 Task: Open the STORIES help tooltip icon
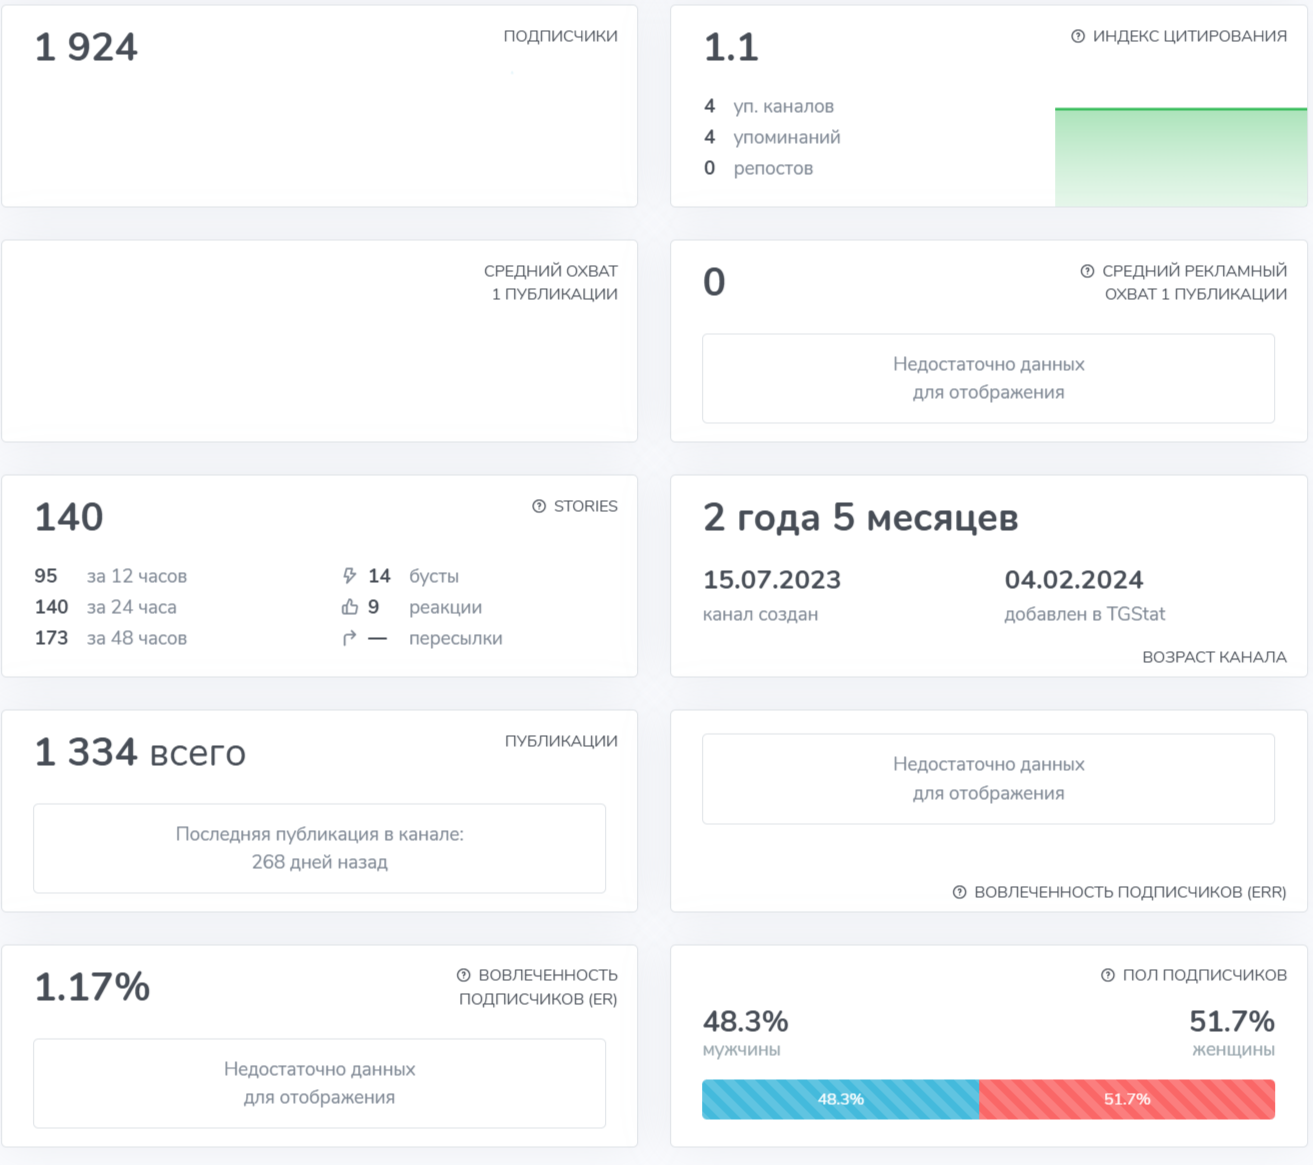point(538,506)
